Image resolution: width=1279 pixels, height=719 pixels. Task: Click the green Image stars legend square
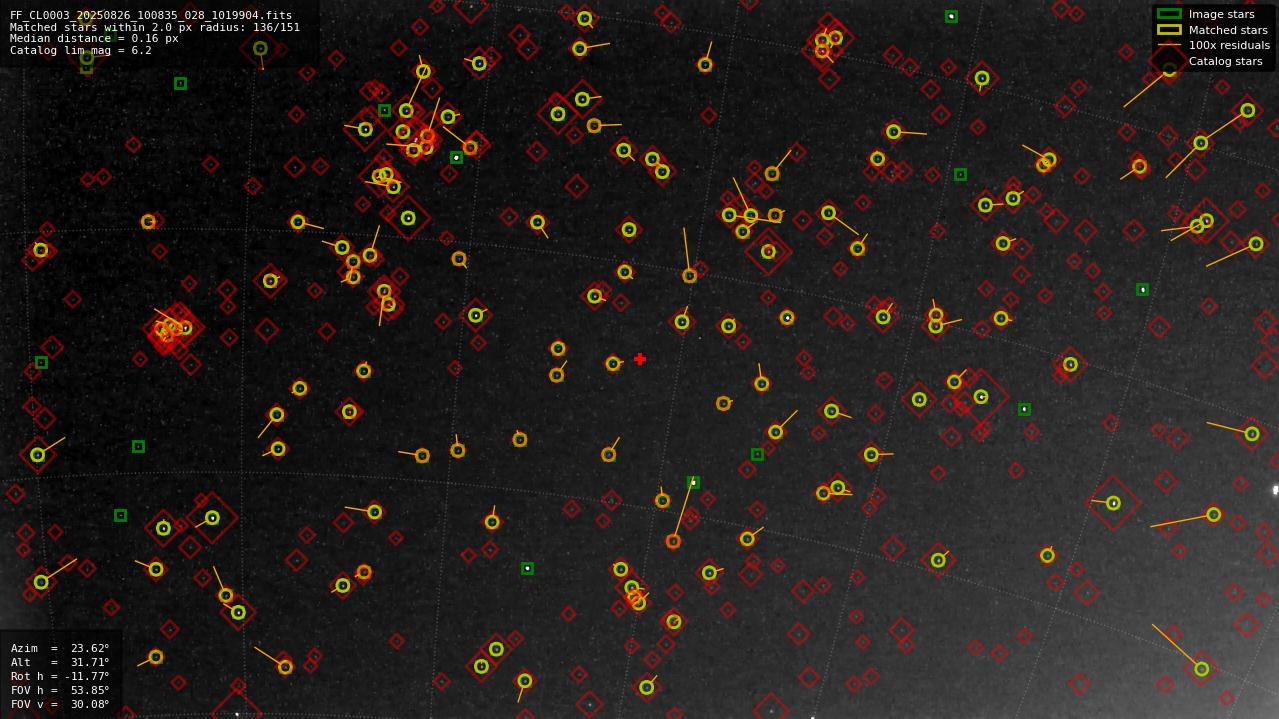click(x=1168, y=14)
